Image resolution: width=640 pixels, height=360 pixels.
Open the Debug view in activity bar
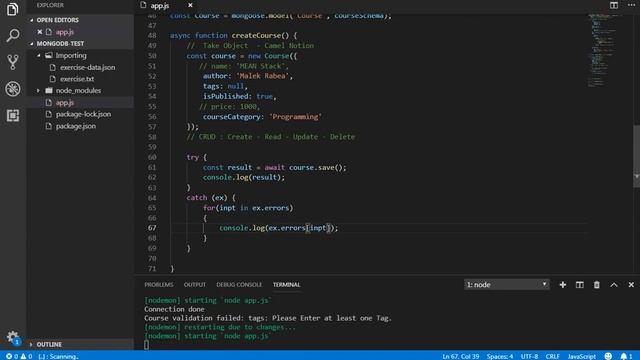point(13,89)
